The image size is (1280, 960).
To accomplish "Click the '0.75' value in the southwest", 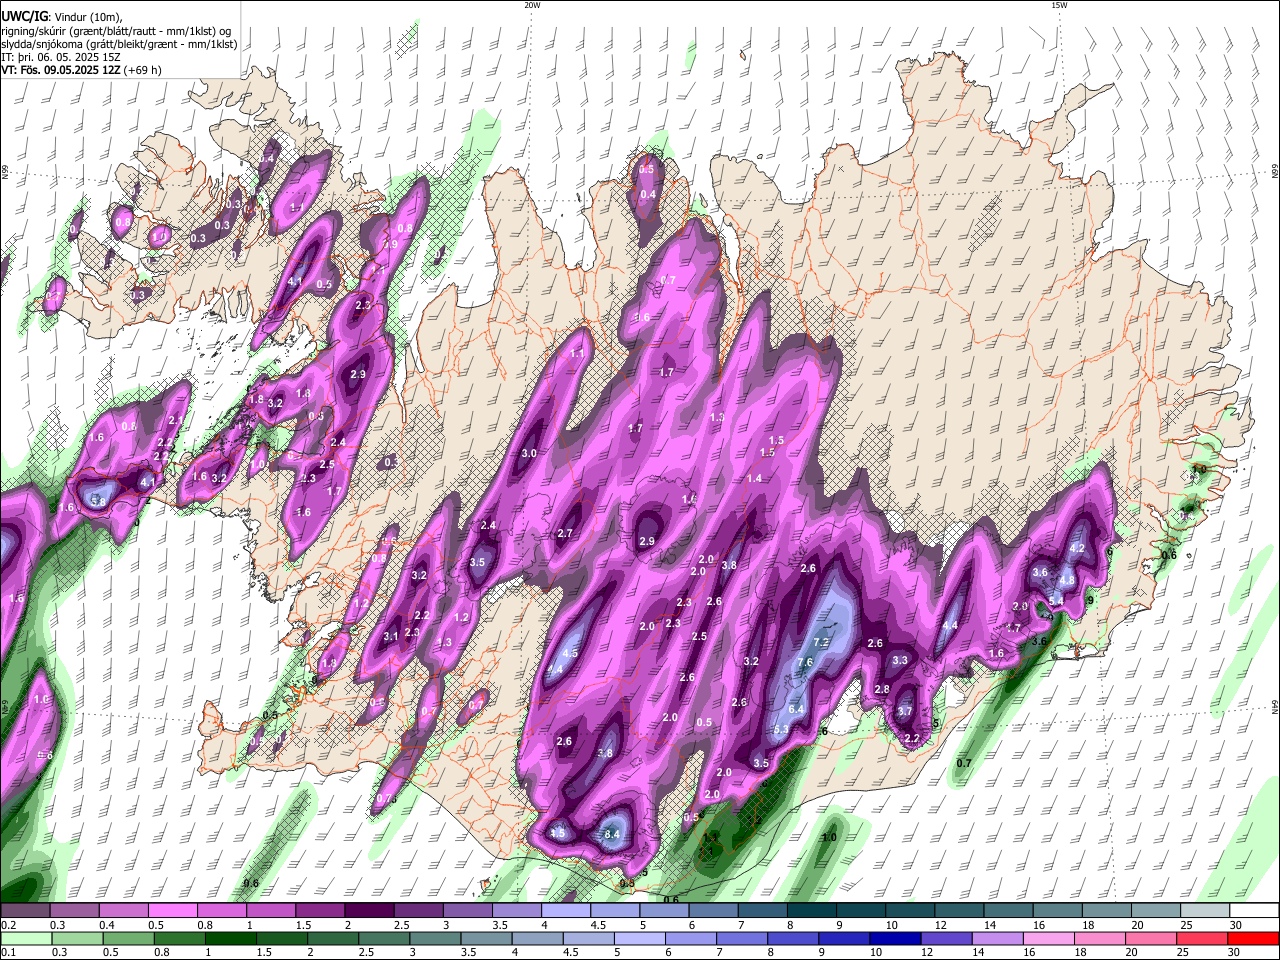I will pyautogui.click(x=386, y=798).
